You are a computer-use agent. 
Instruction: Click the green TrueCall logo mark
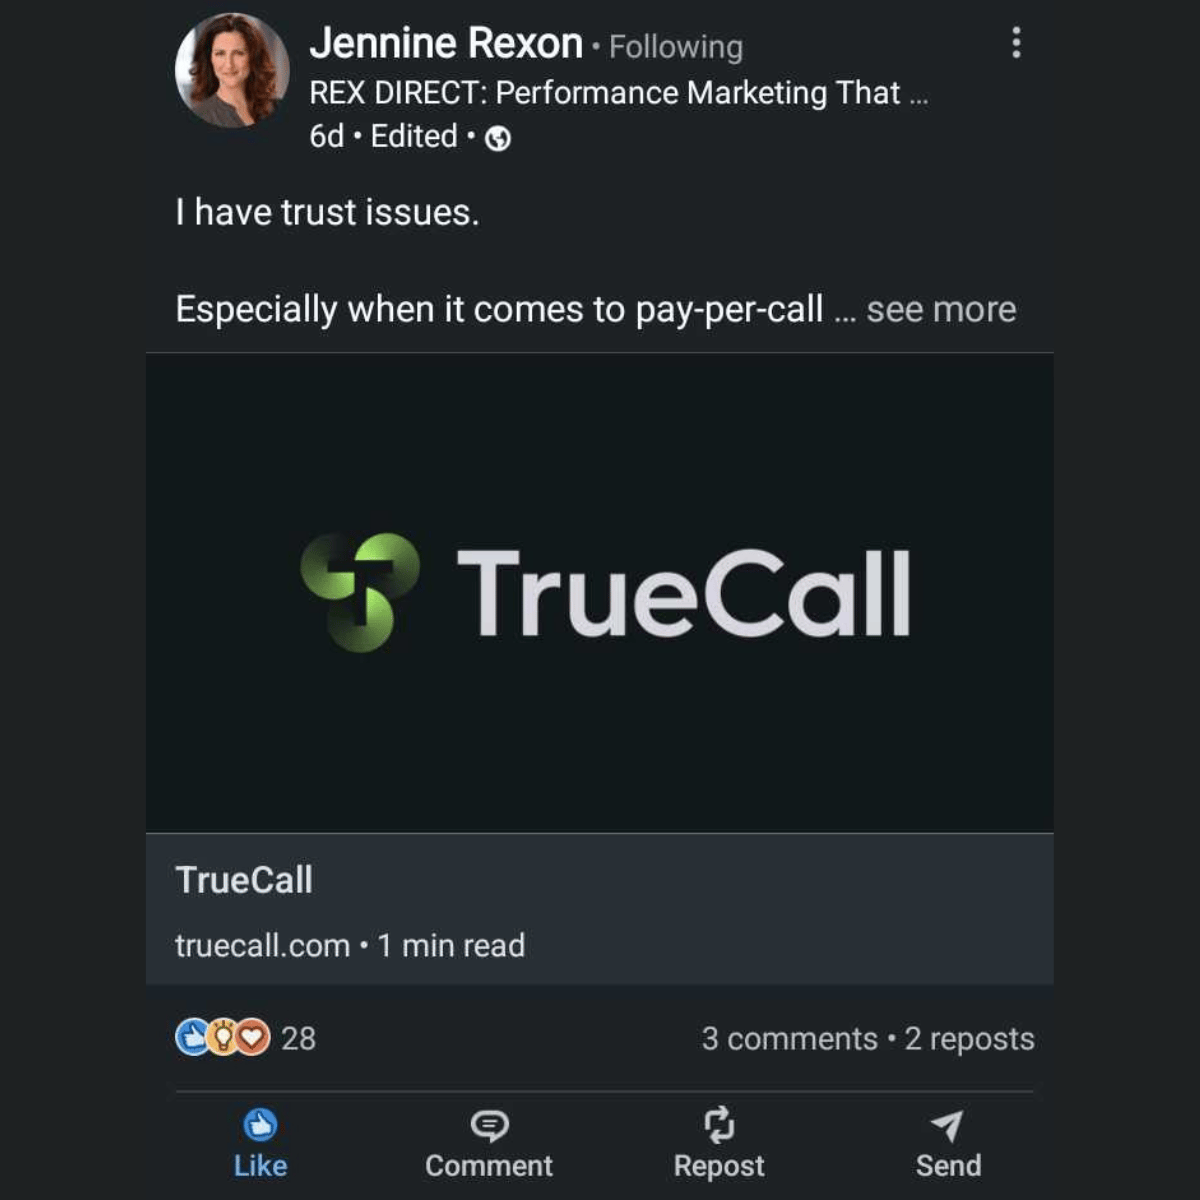tap(360, 592)
